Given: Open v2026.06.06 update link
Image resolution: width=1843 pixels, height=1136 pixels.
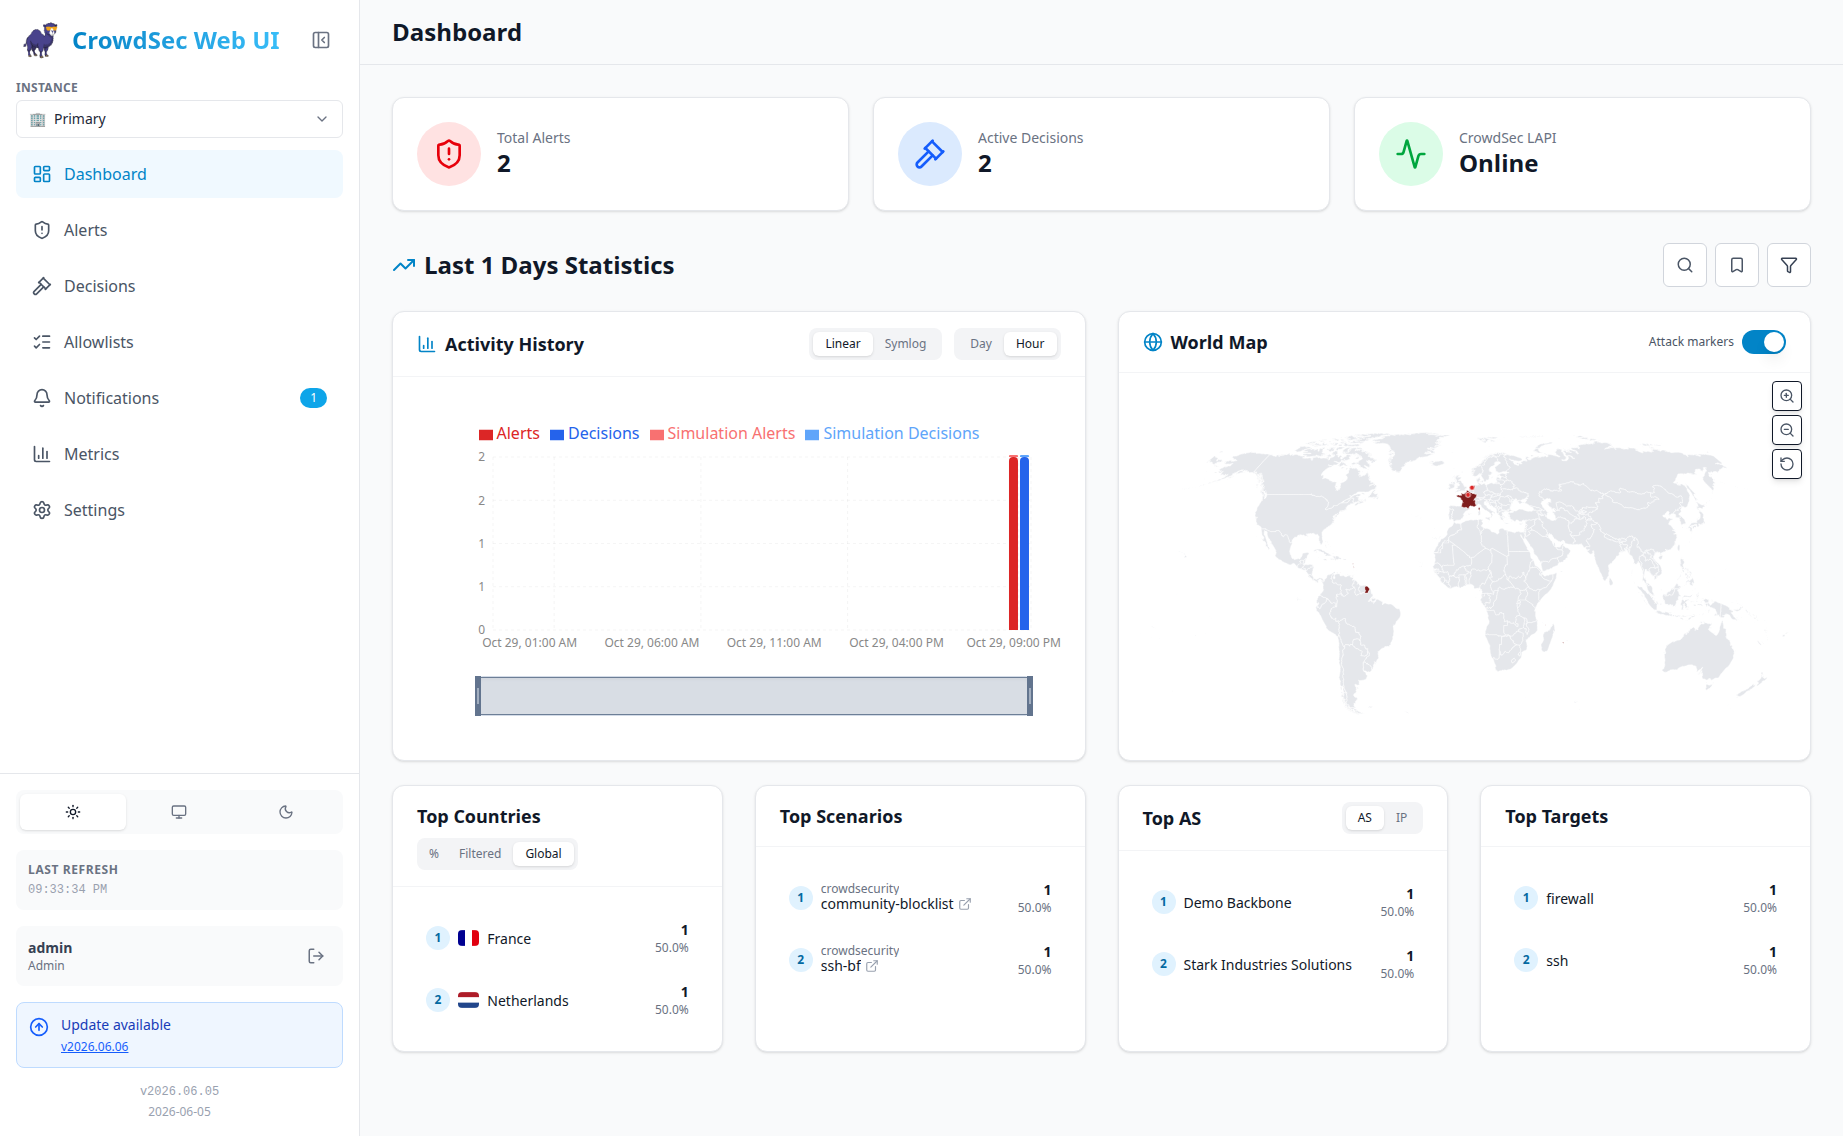Looking at the screenshot, I should pos(95,1047).
